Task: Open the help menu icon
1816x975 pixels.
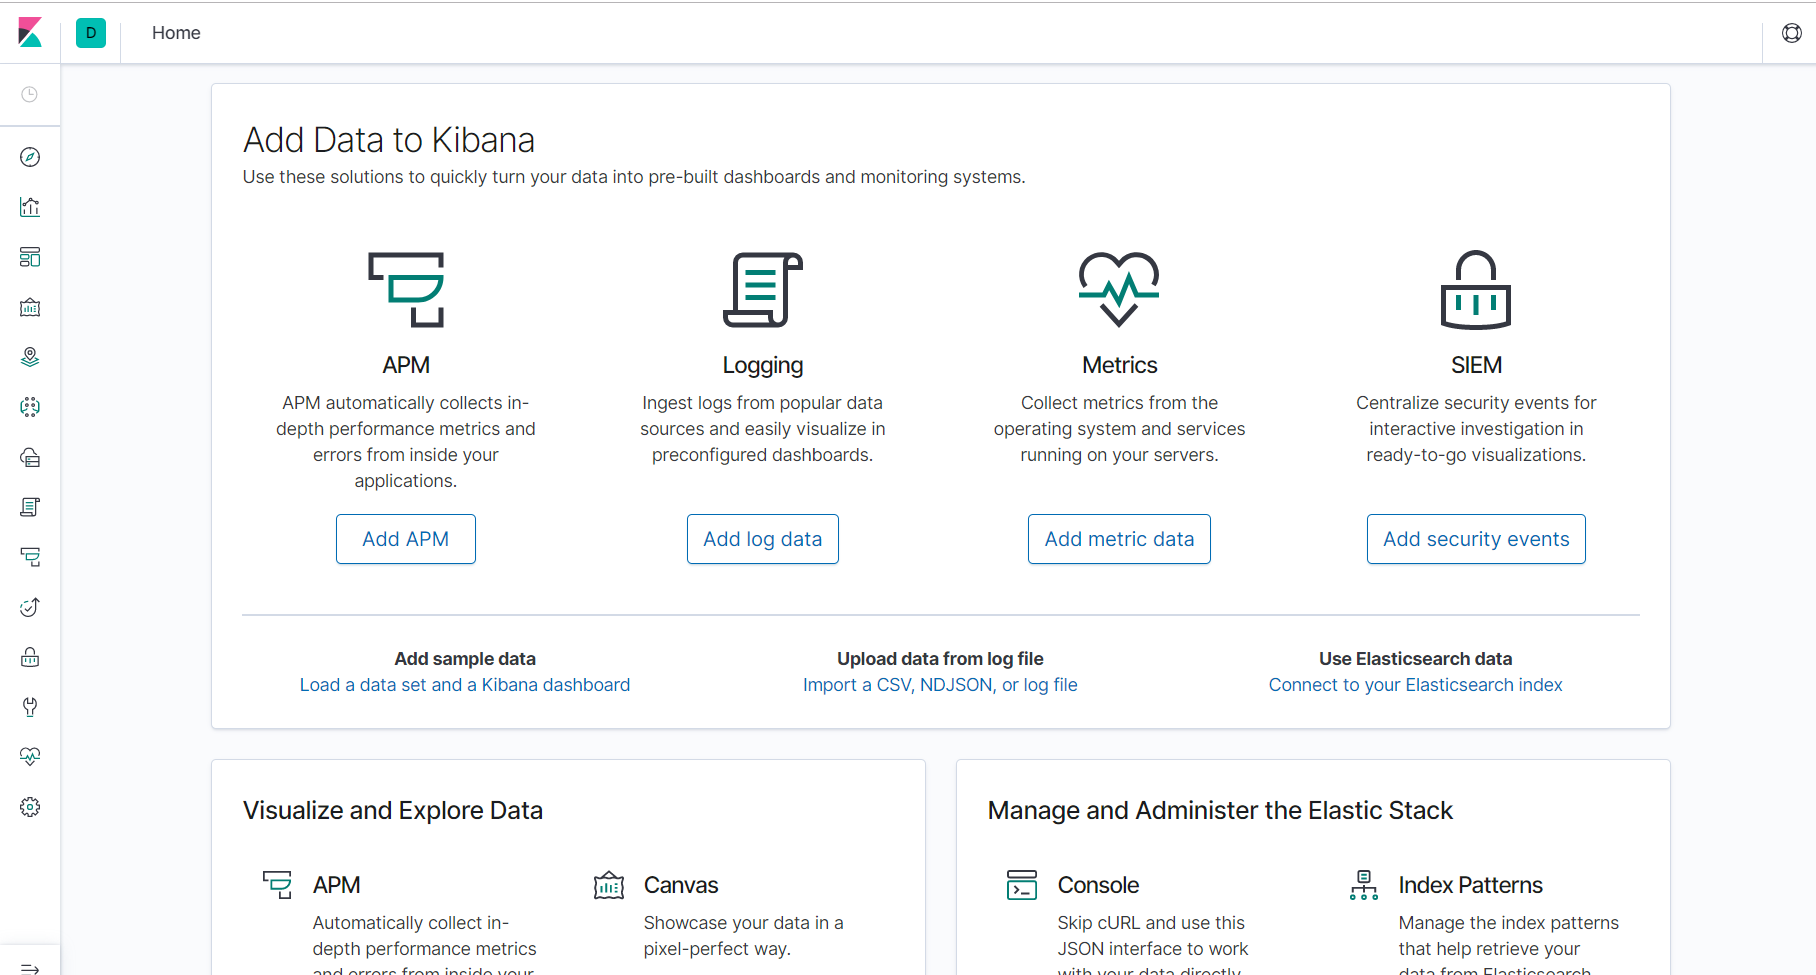Action: pos(1792,33)
